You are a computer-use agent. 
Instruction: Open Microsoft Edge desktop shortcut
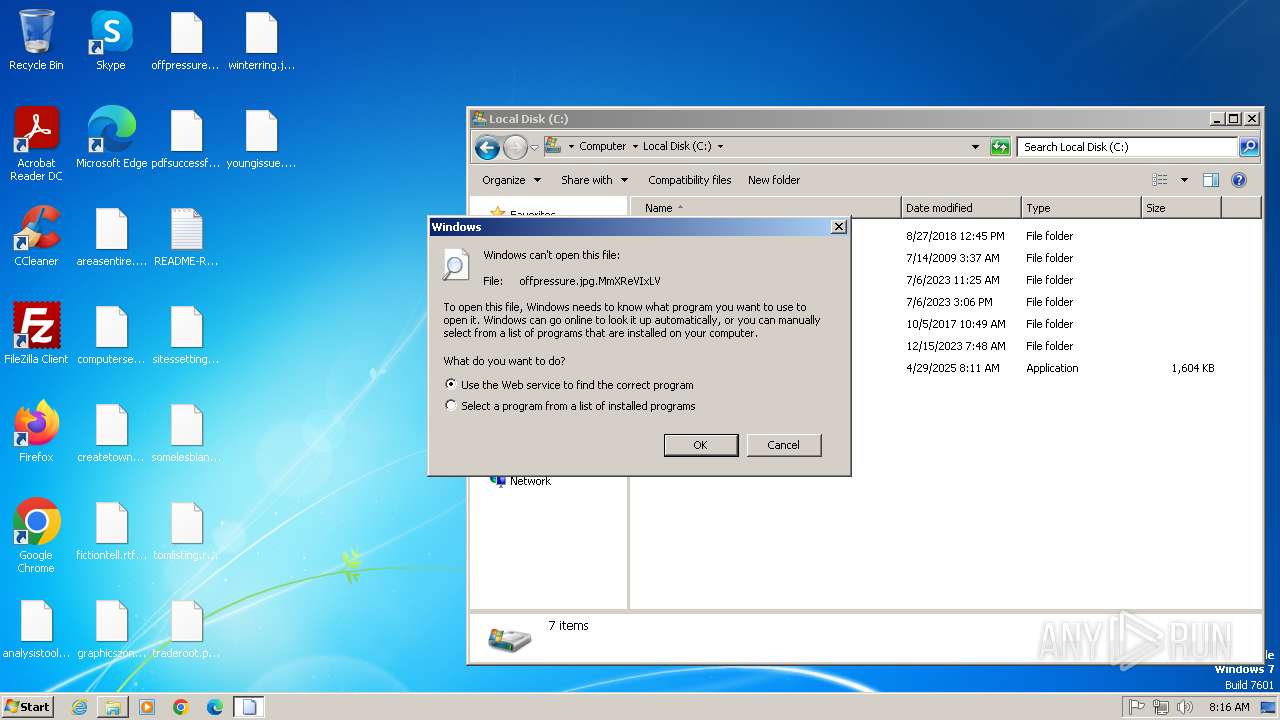point(111,138)
